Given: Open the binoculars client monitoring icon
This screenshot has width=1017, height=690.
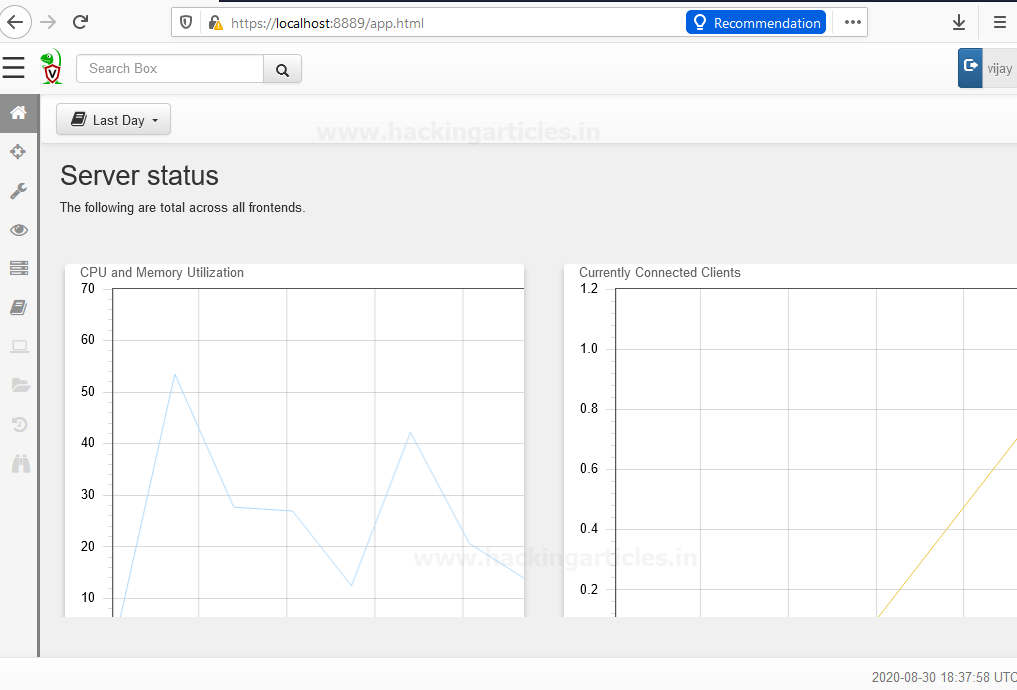Looking at the screenshot, I should [21, 464].
